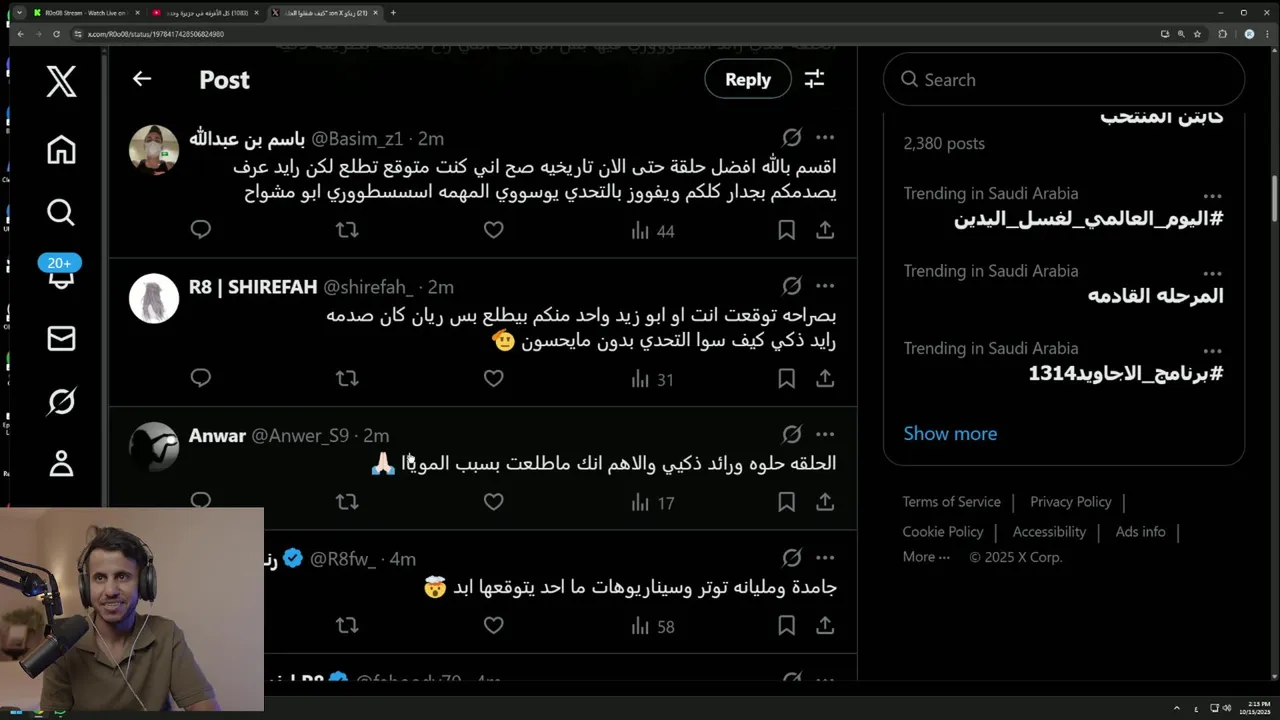Open Basim_z1 profile avatar
The width and height of the screenshot is (1280, 720).
click(x=154, y=150)
